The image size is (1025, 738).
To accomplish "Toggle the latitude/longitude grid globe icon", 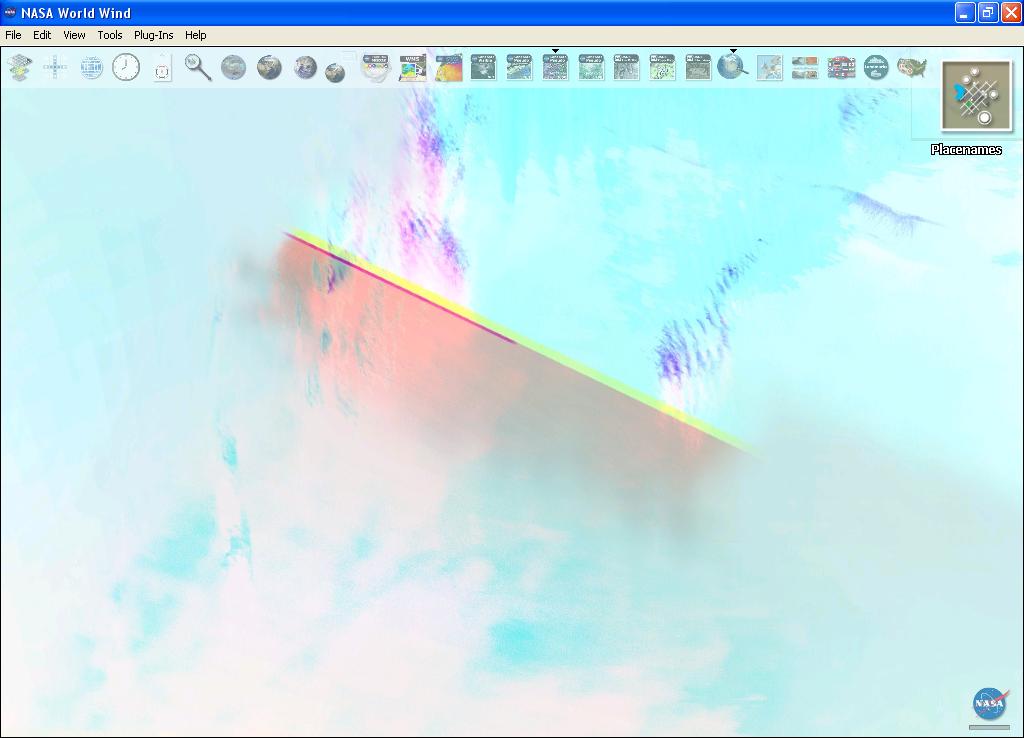I will pos(91,67).
